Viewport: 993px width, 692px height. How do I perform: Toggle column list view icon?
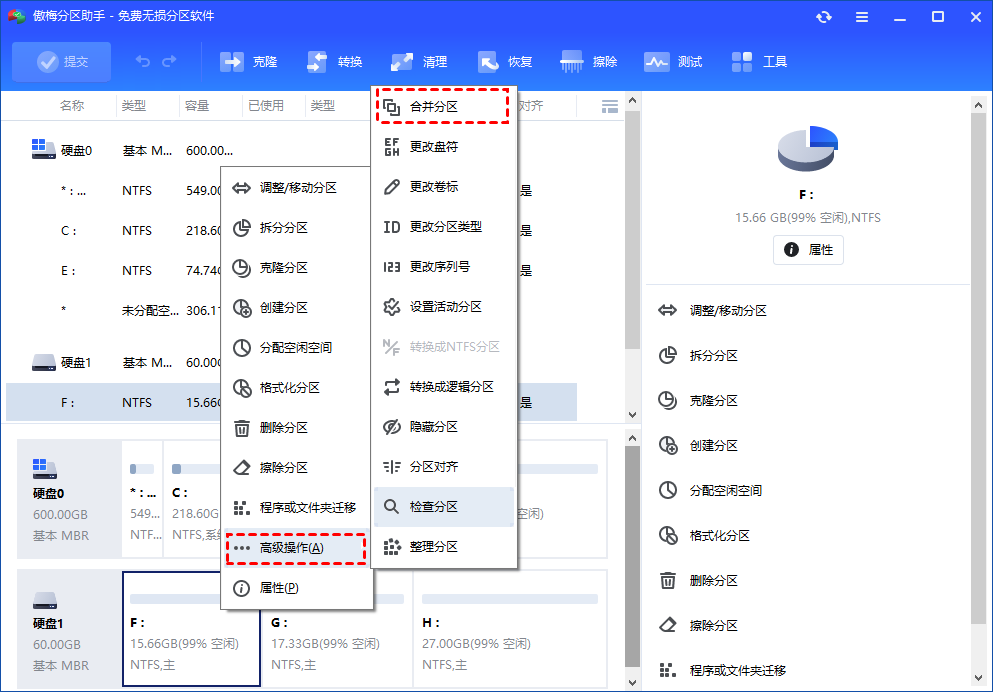pyautogui.click(x=609, y=106)
